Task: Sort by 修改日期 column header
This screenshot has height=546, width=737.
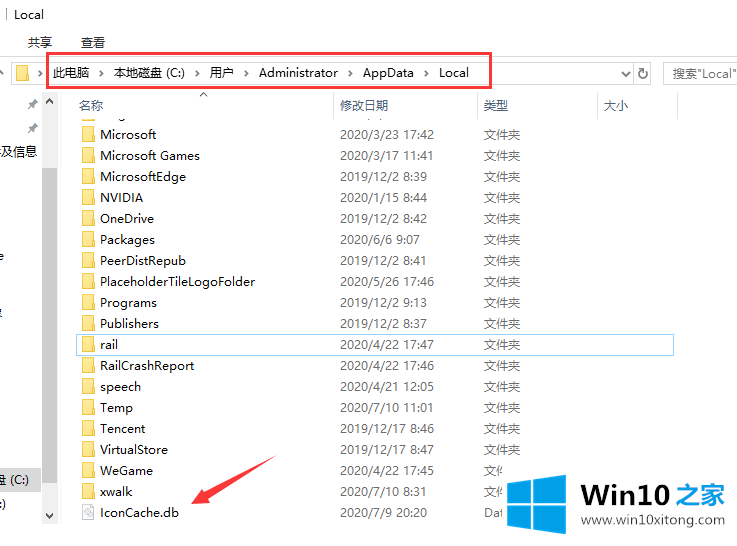Action: click(x=364, y=106)
